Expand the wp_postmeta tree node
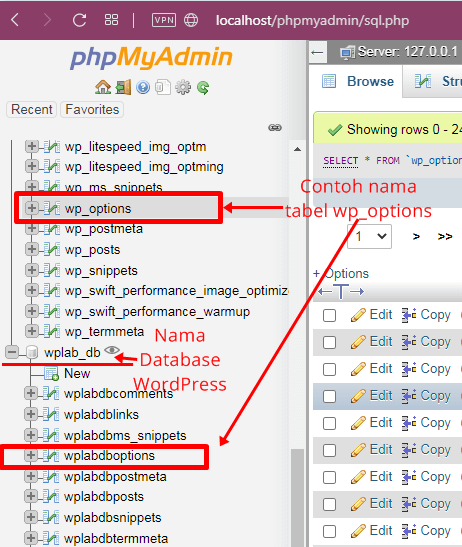 coord(32,228)
